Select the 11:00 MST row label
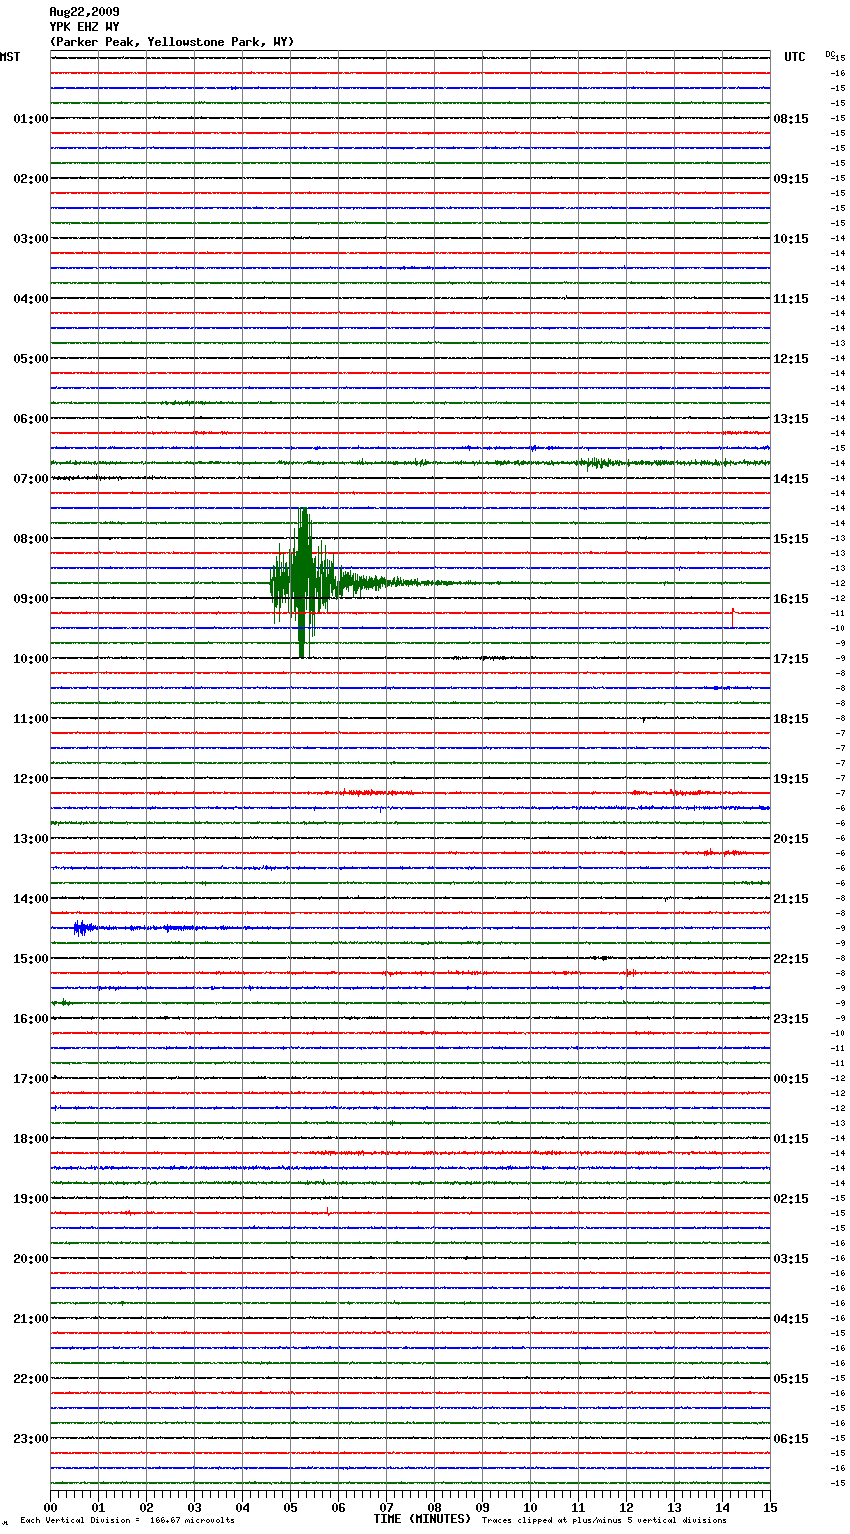The width and height of the screenshot is (850, 1534). click(30, 719)
